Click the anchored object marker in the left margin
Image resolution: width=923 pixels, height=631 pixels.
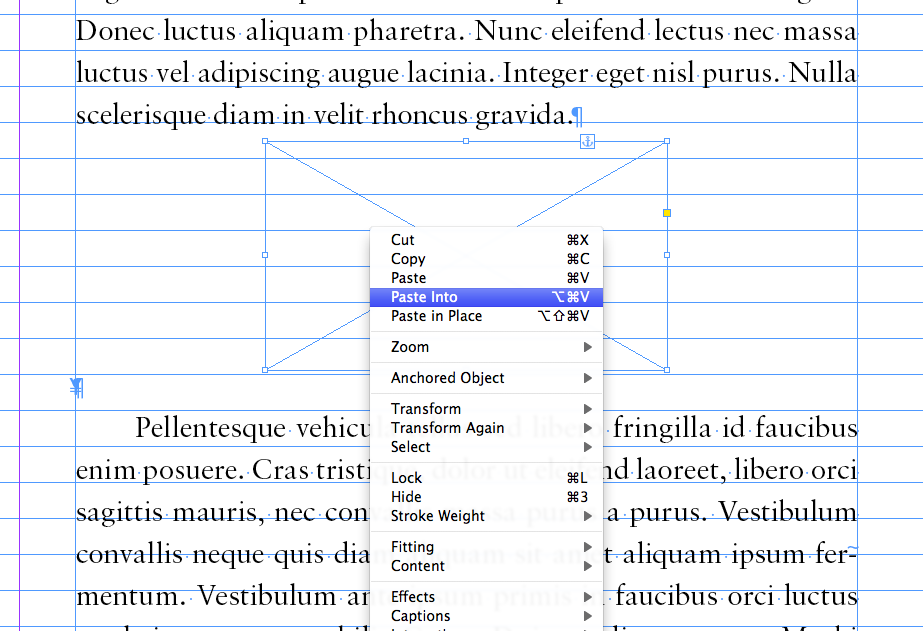point(77,387)
